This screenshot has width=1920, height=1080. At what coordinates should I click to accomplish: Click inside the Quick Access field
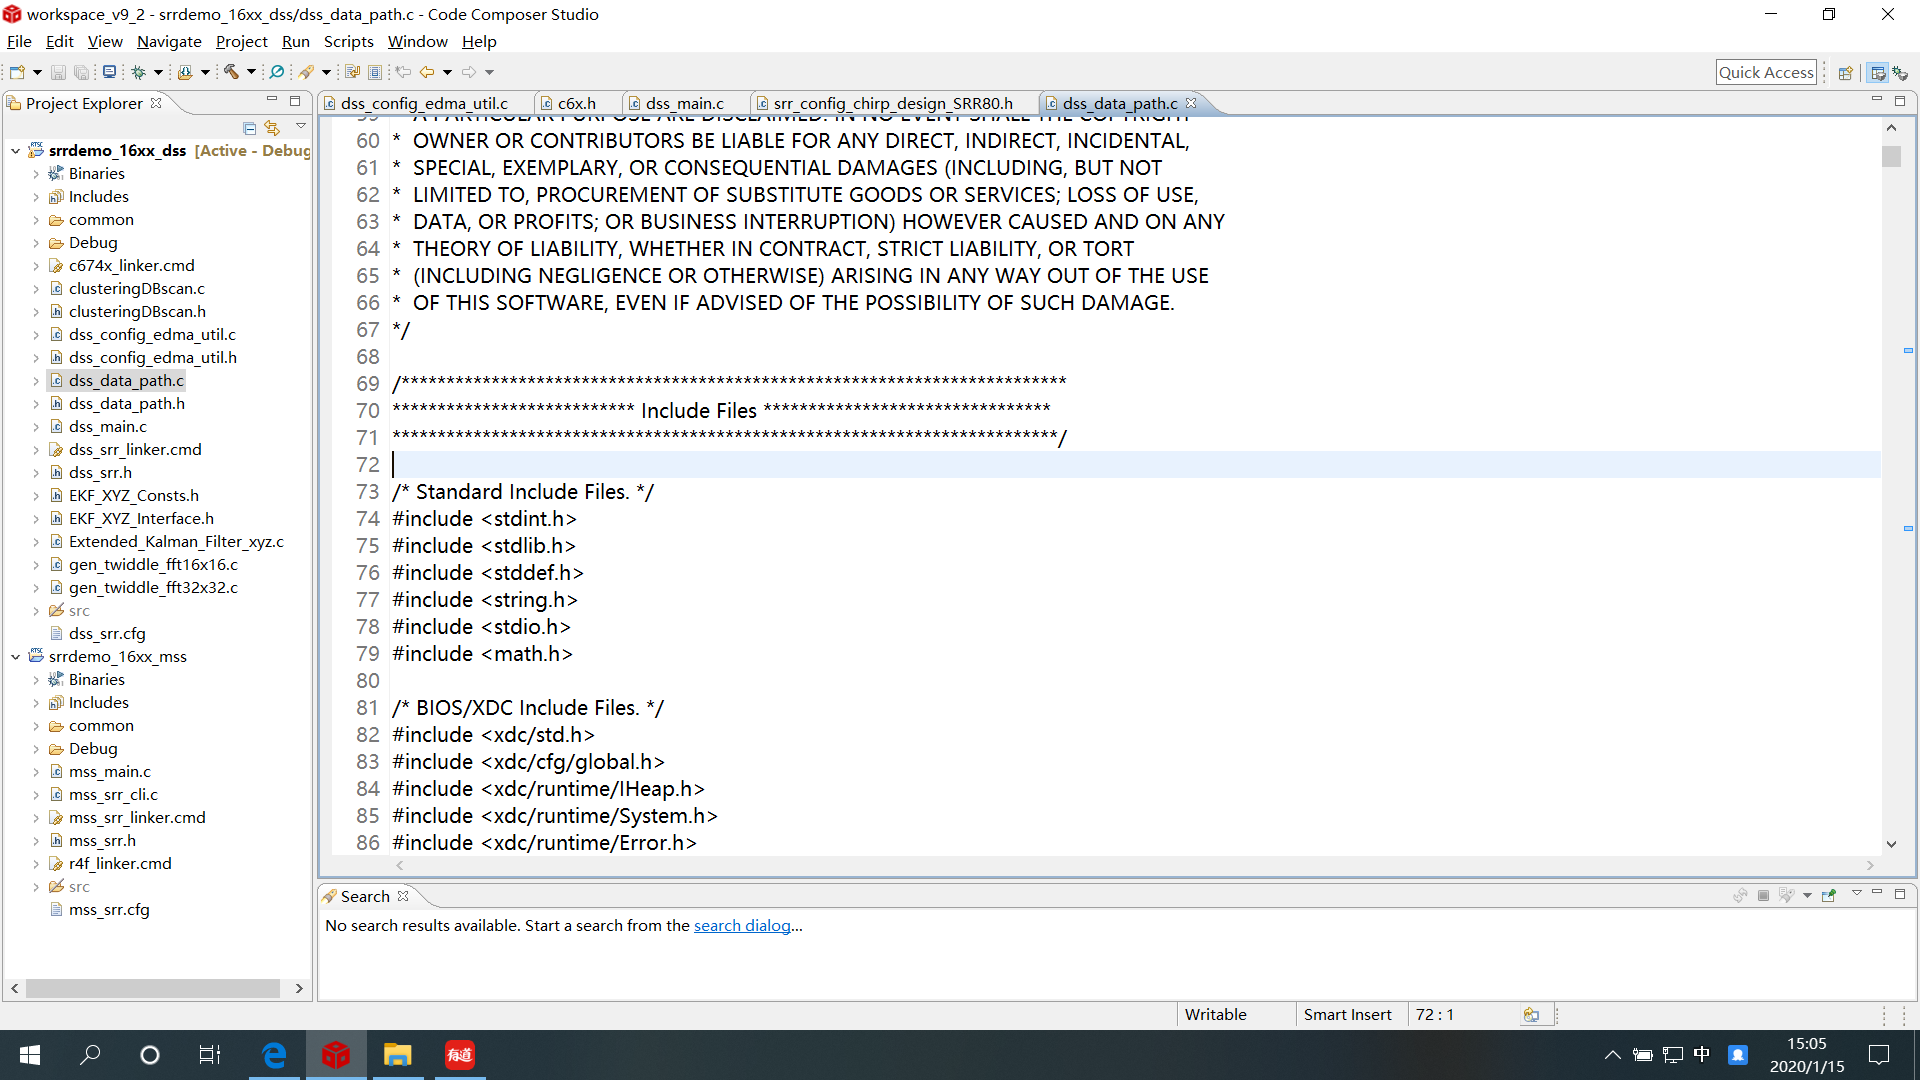[x=1766, y=71]
